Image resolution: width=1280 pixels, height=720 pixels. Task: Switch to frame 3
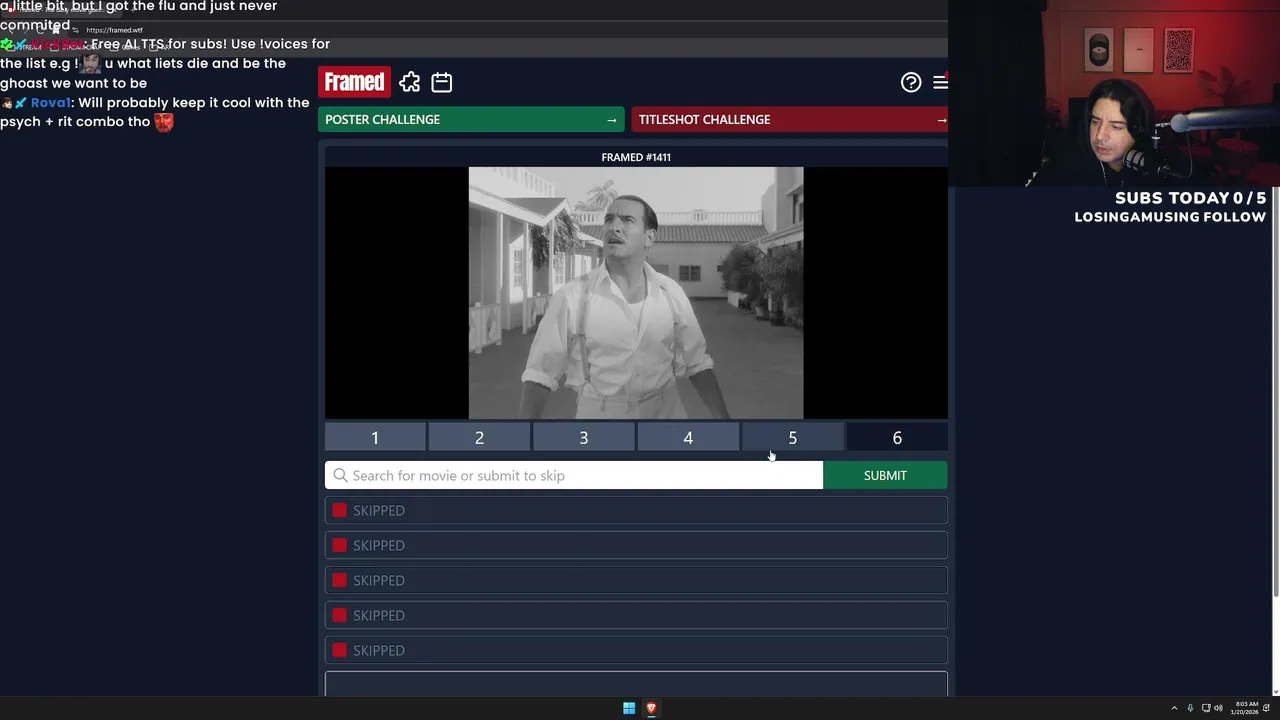pos(584,437)
